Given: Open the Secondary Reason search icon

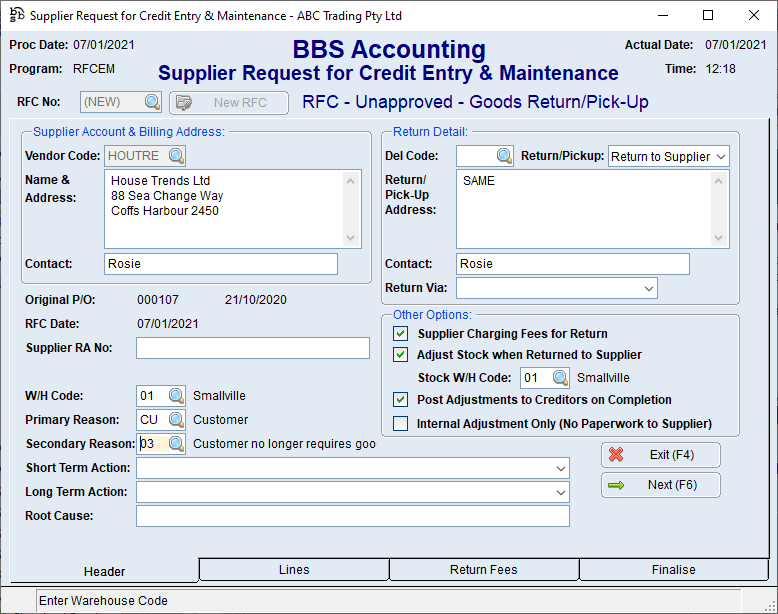Looking at the screenshot, I should [176, 444].
